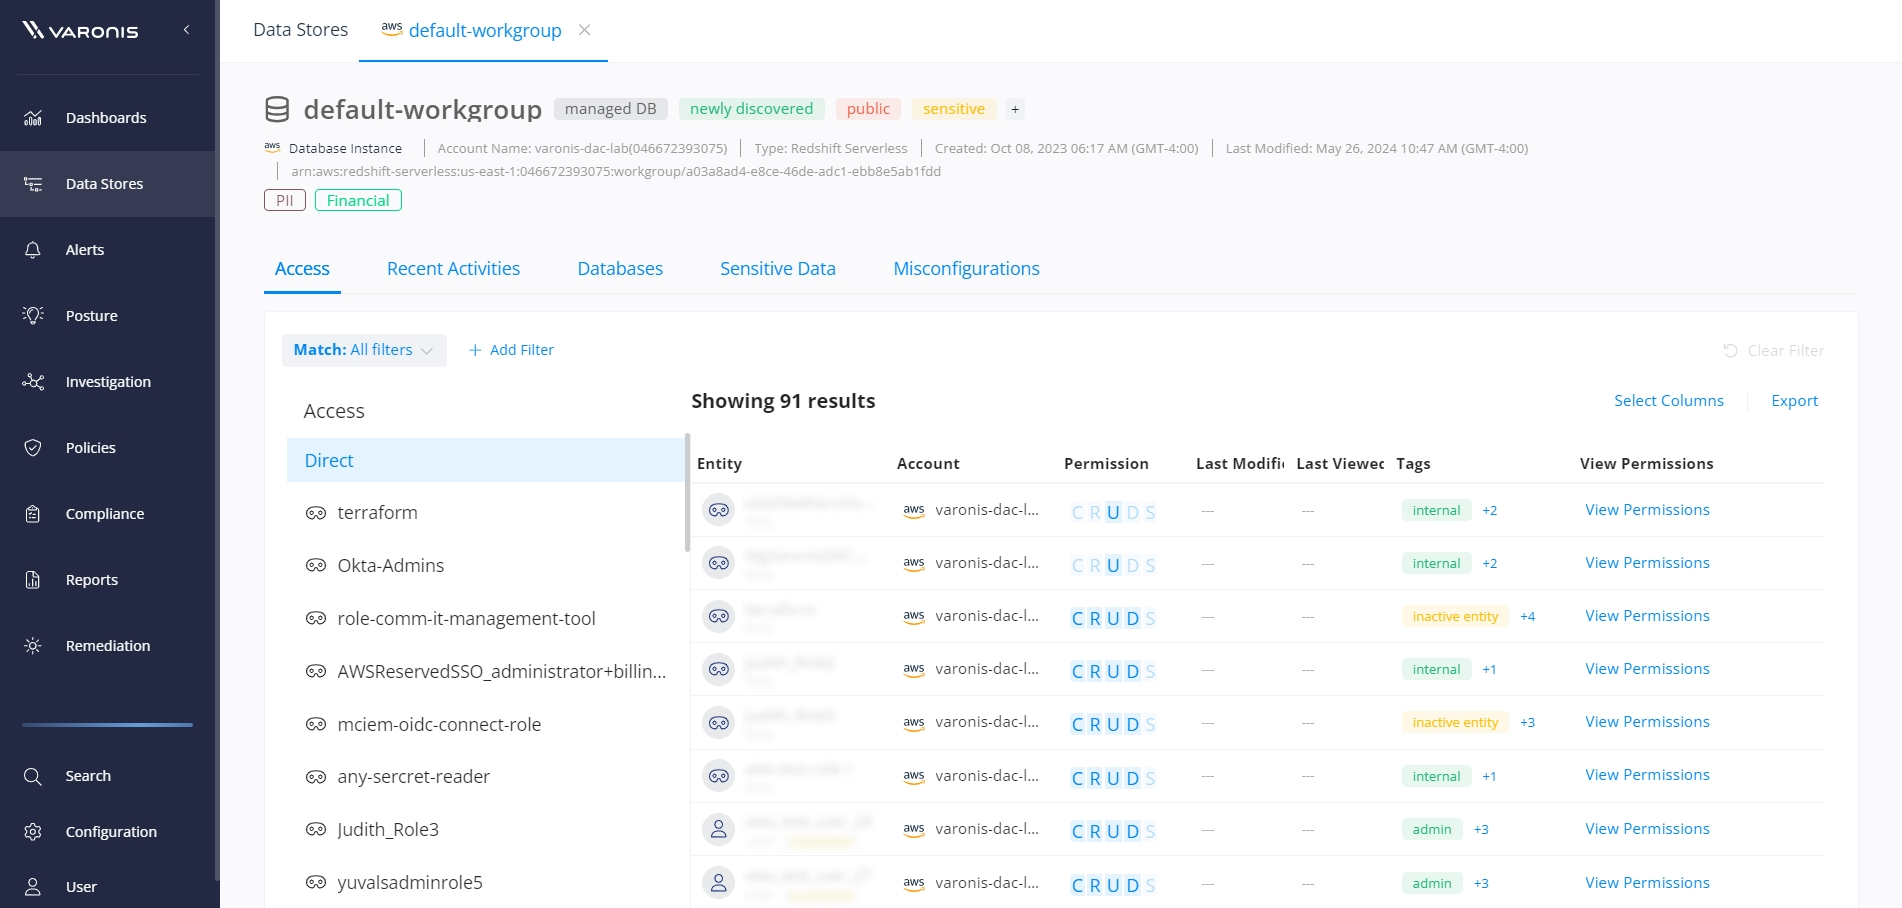
Task: Open the Databases tab
Action: [x=620, y=269]
